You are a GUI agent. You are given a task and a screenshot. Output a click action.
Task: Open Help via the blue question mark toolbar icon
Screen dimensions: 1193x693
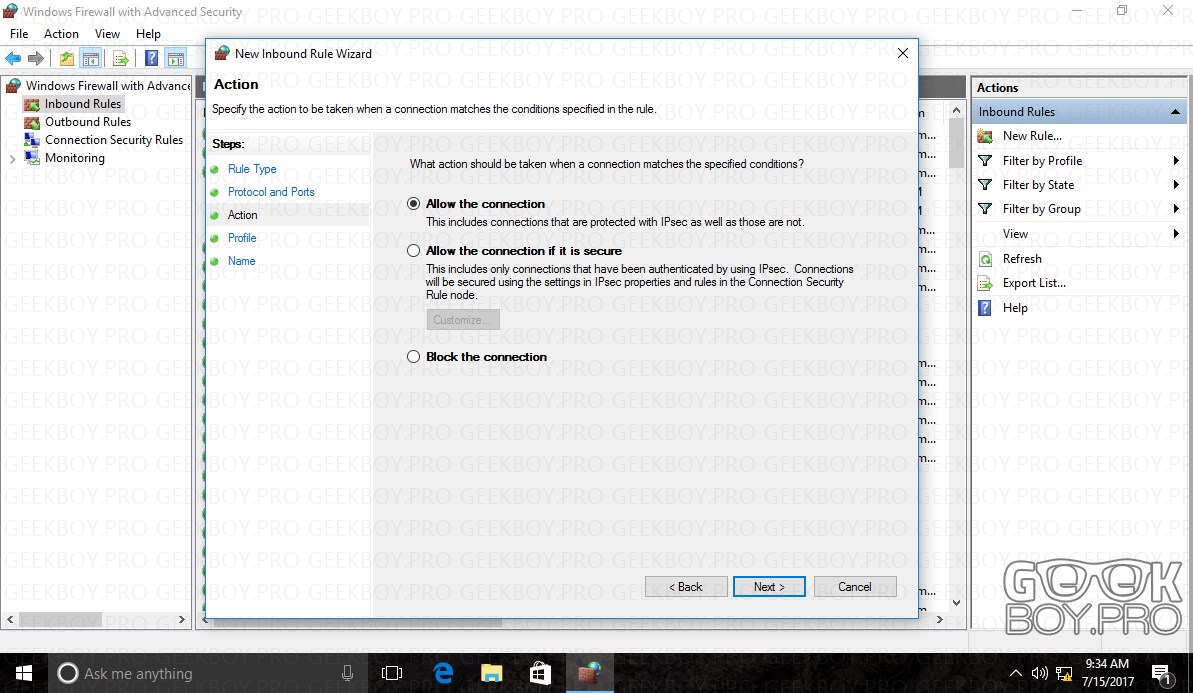pos(151,59)
